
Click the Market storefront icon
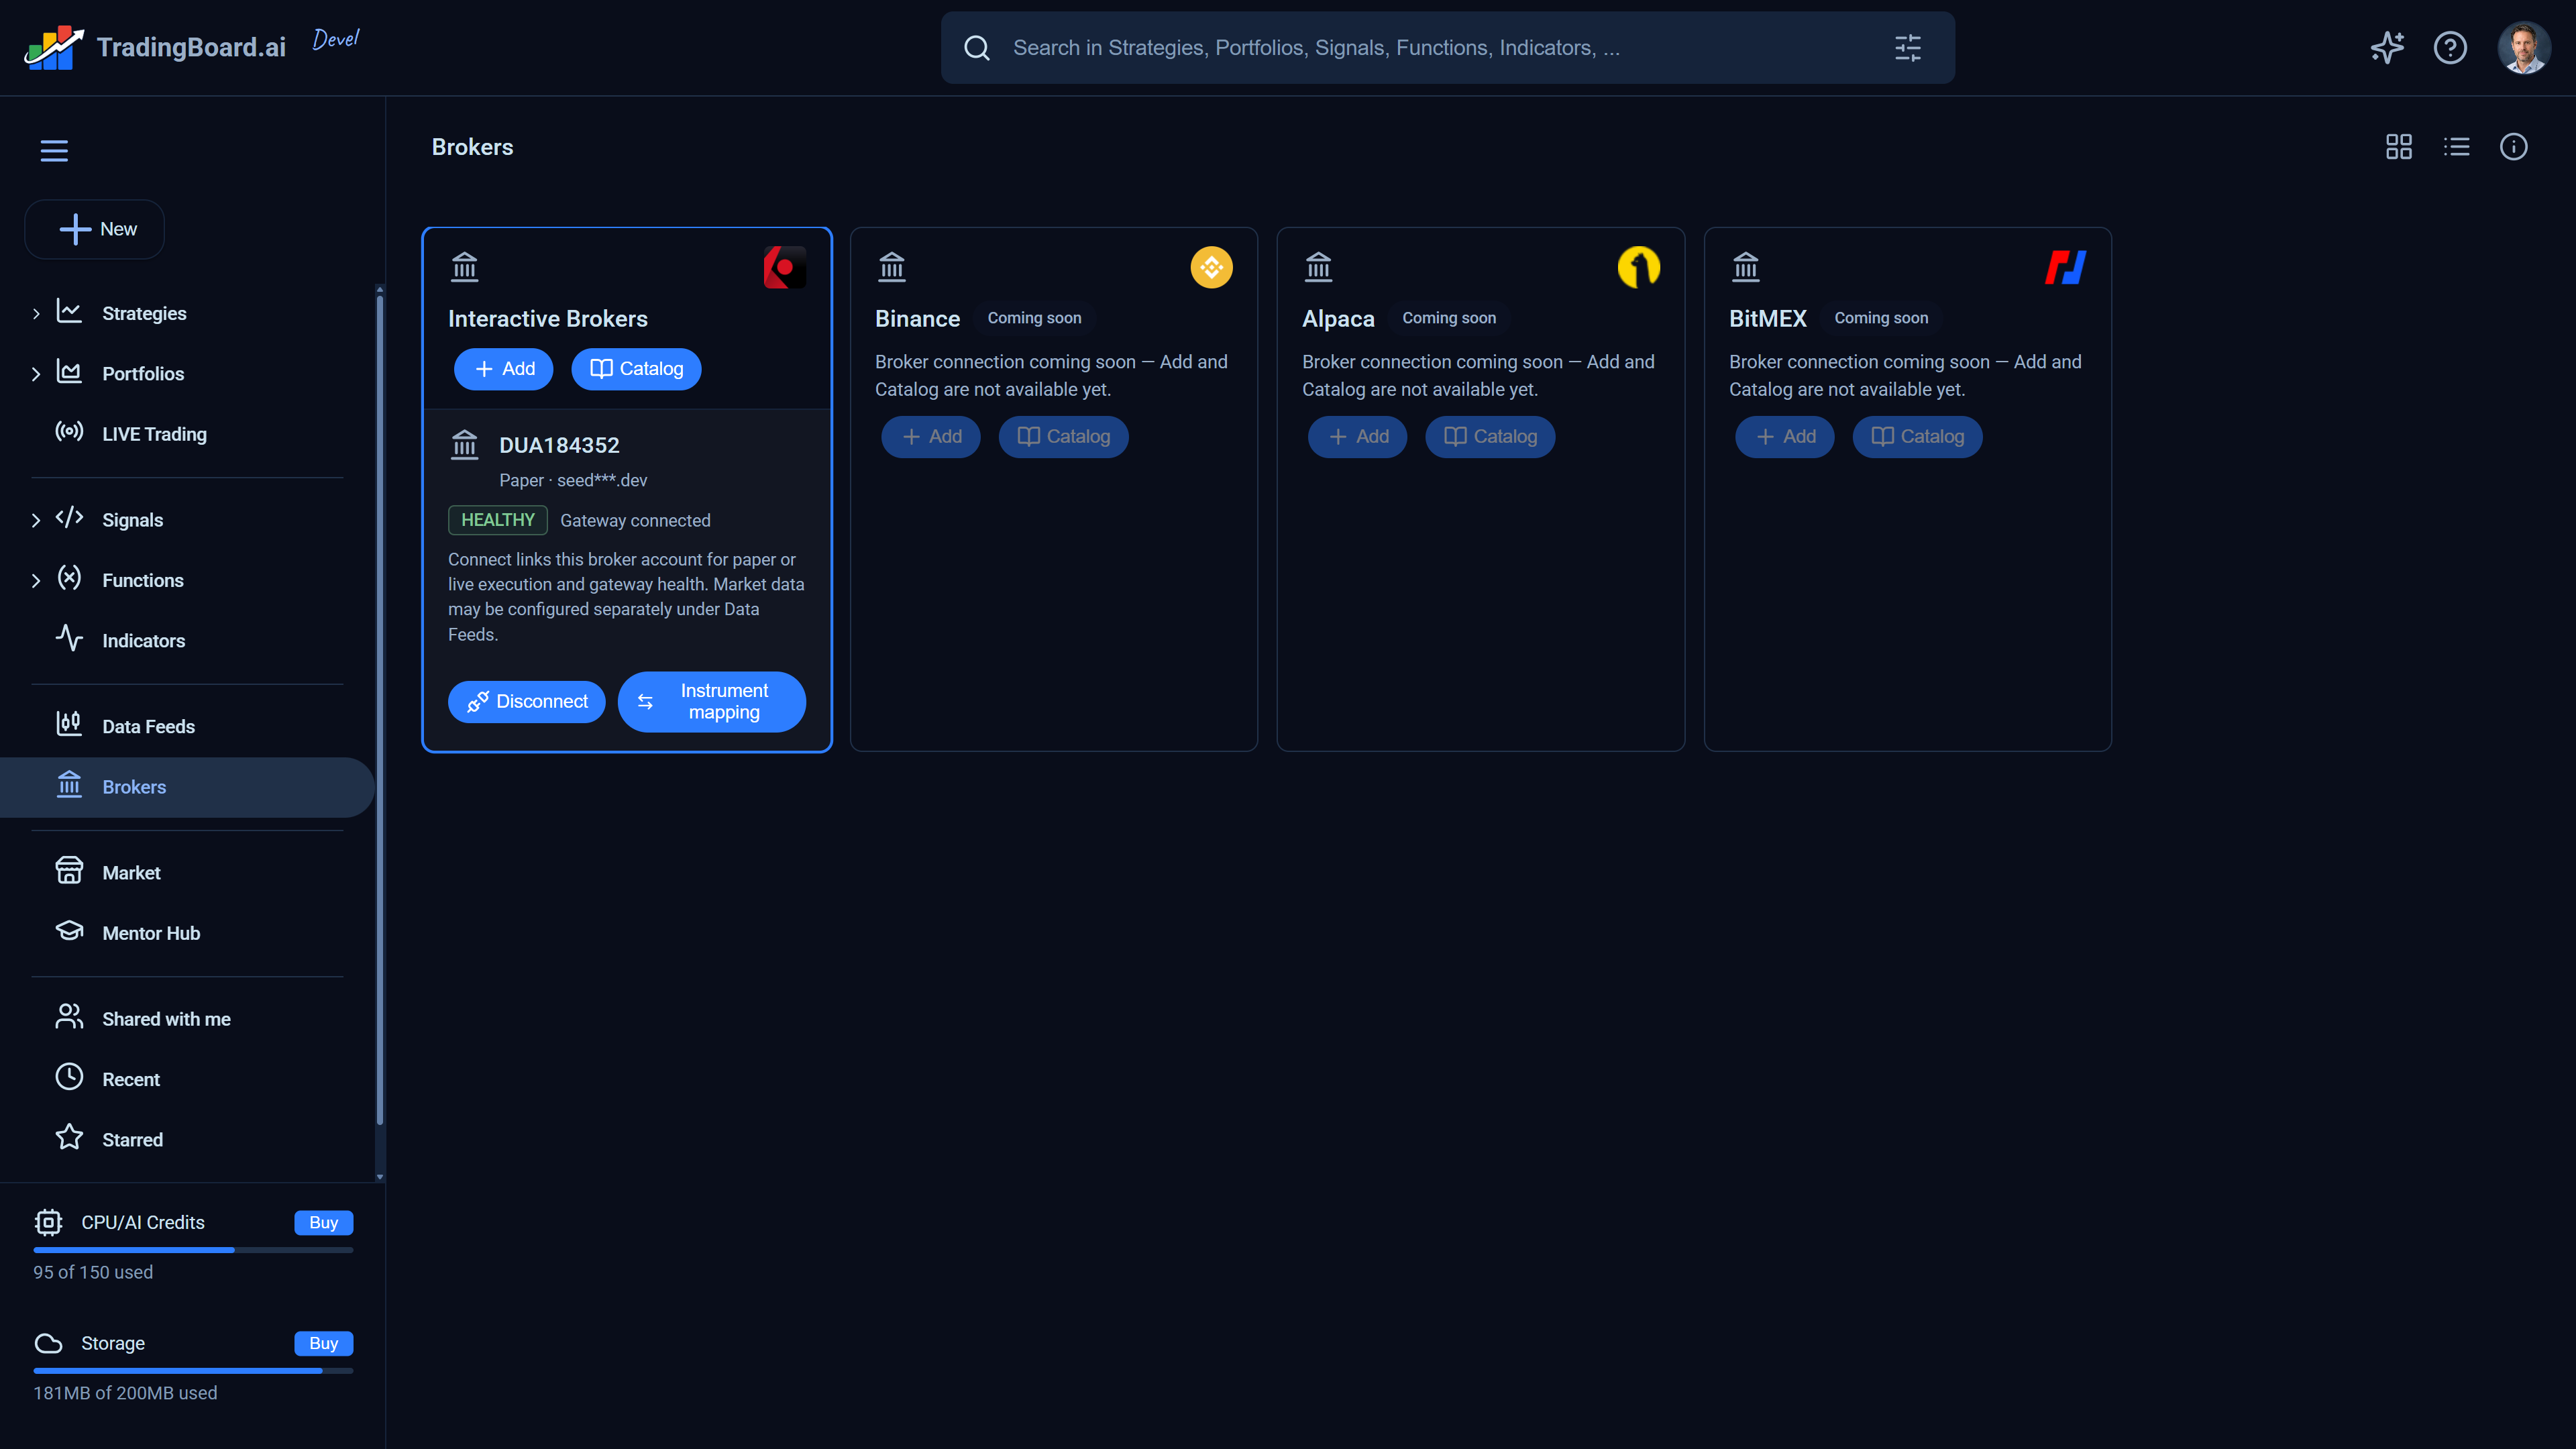coord(69,871)
